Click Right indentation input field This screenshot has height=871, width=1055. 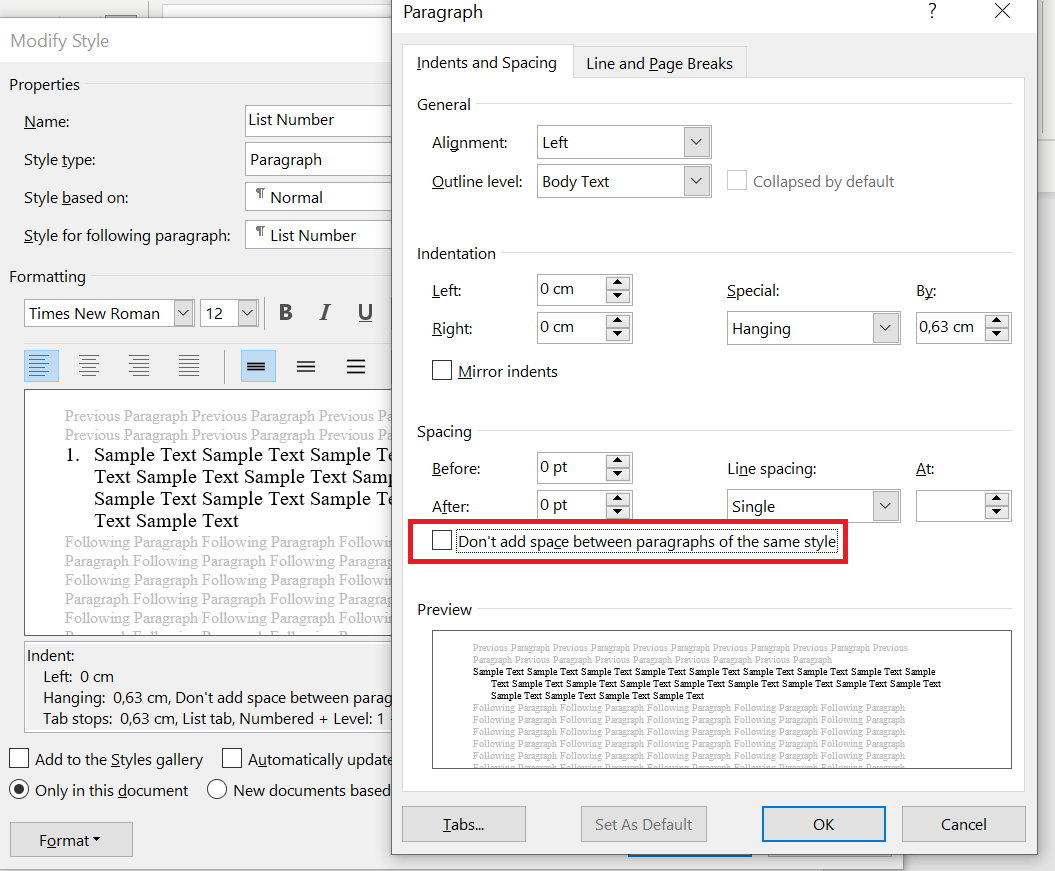tap(571, 328)
